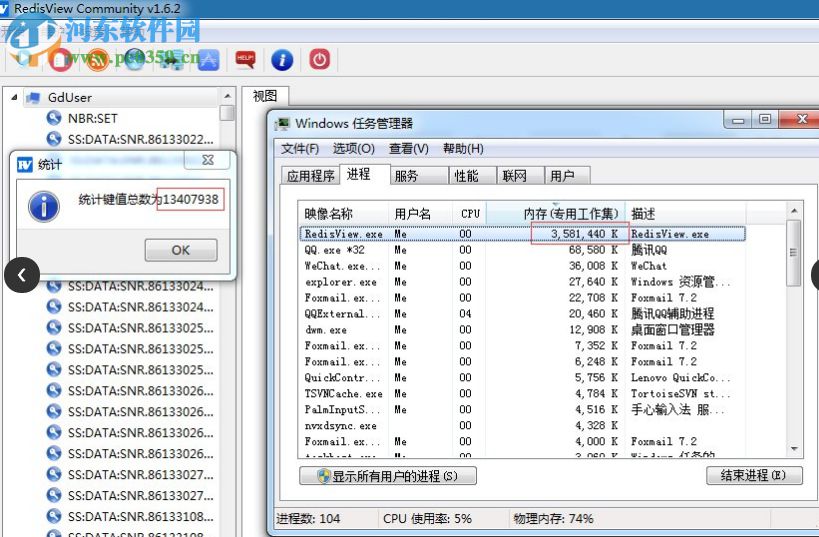Sort by the 映像名称 column header
The image size is (819, 537).
pyautogui.click(x=344, y=214)
